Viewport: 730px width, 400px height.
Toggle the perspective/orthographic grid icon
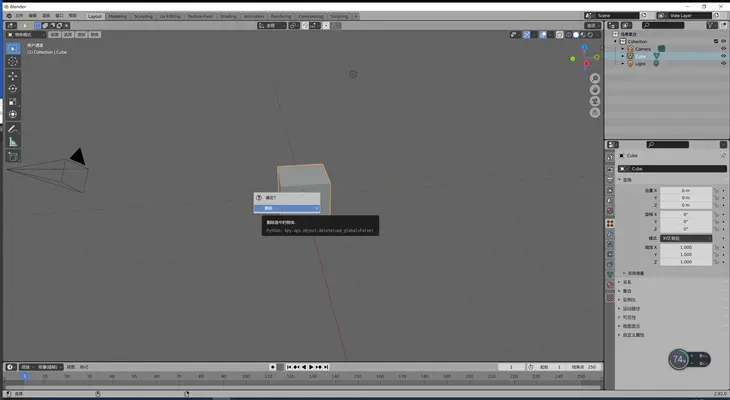coord(595,113)
